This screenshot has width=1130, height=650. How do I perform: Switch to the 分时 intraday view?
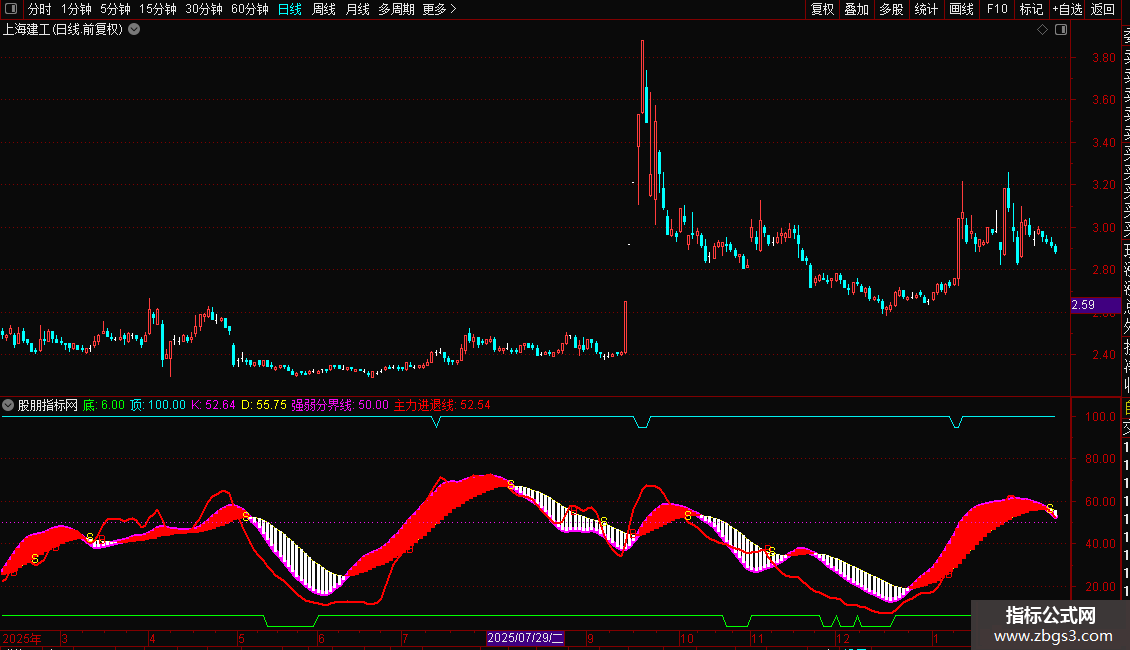coord(40,9)
